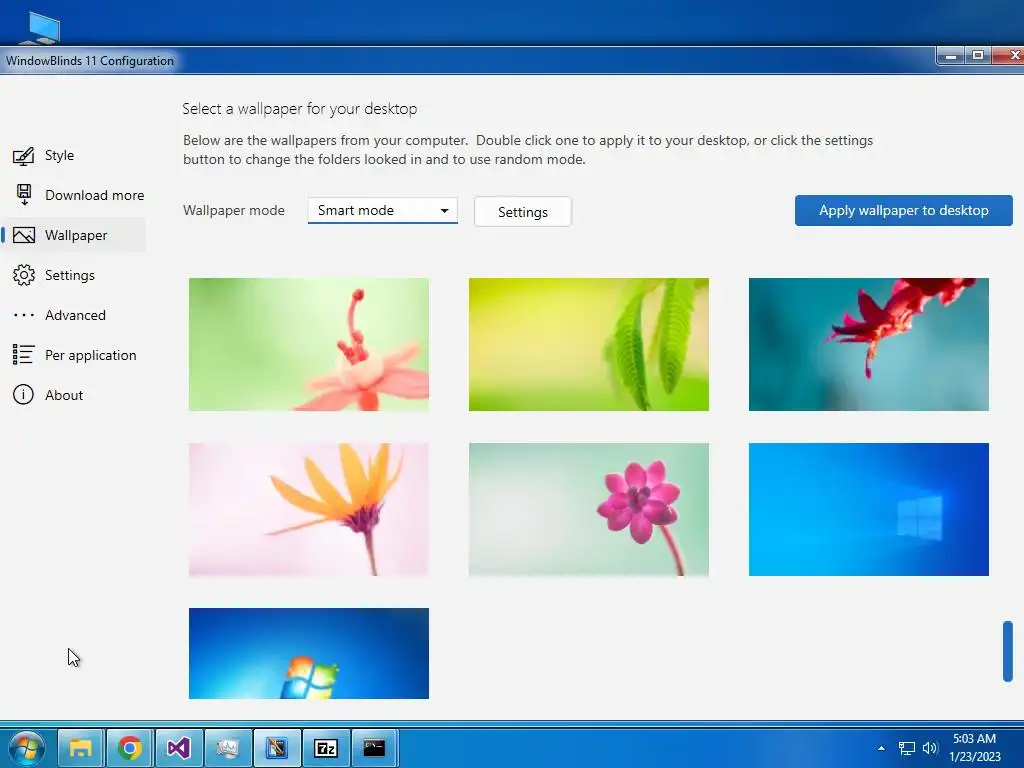Viewport: 1024px width, 768px height.
Task: Show hidden system tray icons arrow
Action: (882, 748)
